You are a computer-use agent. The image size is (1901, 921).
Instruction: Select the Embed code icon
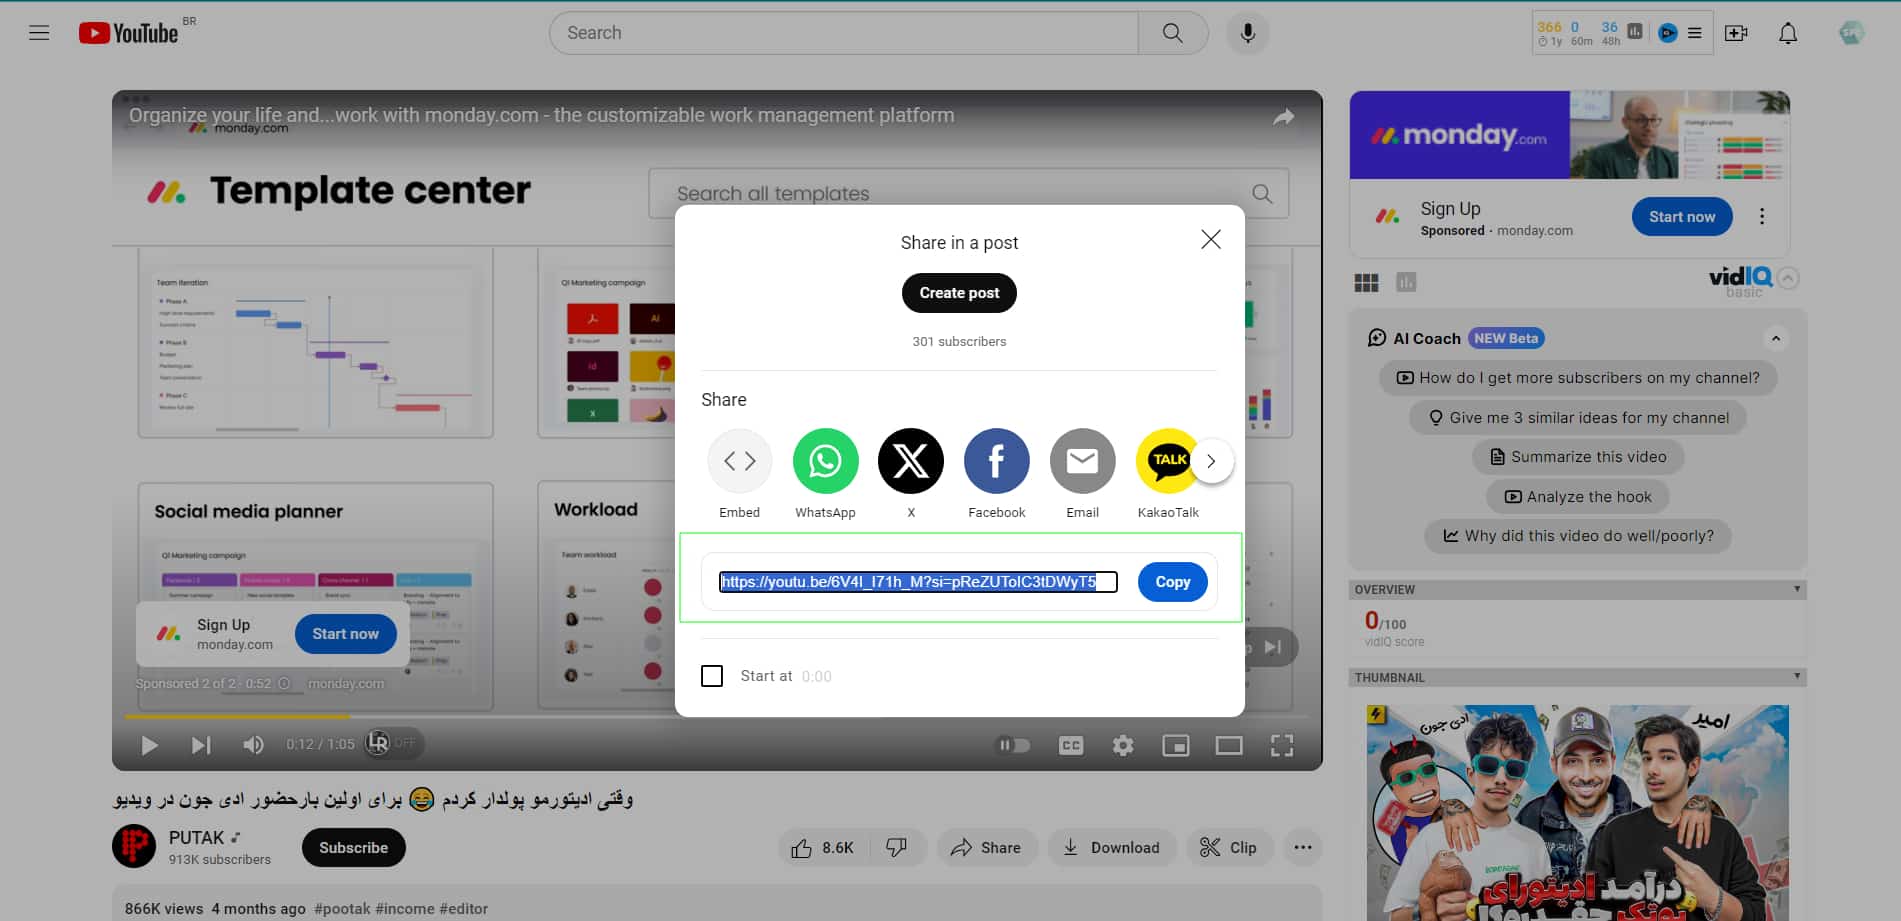tap(739, 461)
